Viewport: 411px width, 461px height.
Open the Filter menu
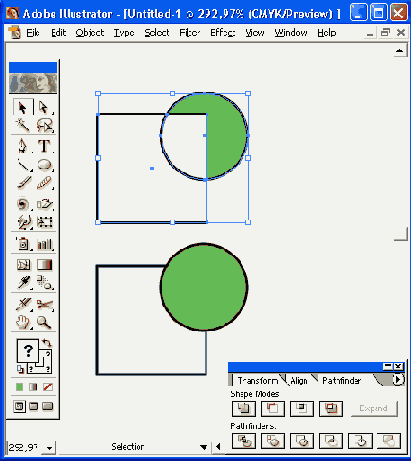[190, 33]
